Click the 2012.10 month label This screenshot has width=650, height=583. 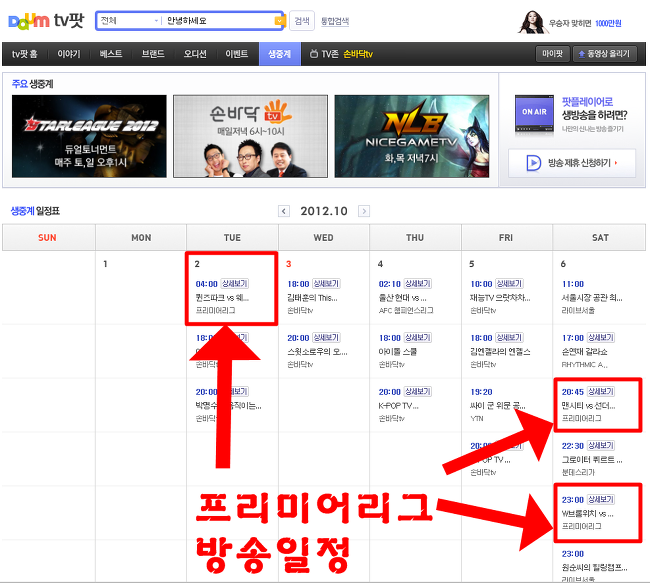tap(324, 211)
